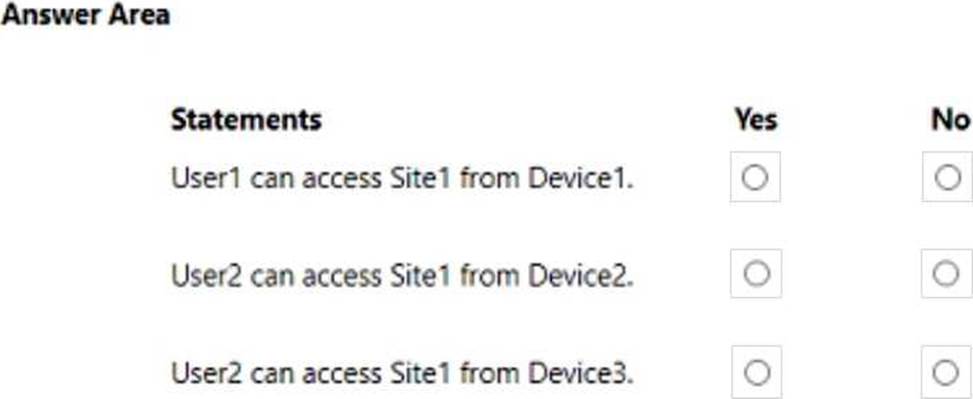Click the Statements column header
The image size is (973, 399).
(x=246, y=119)
